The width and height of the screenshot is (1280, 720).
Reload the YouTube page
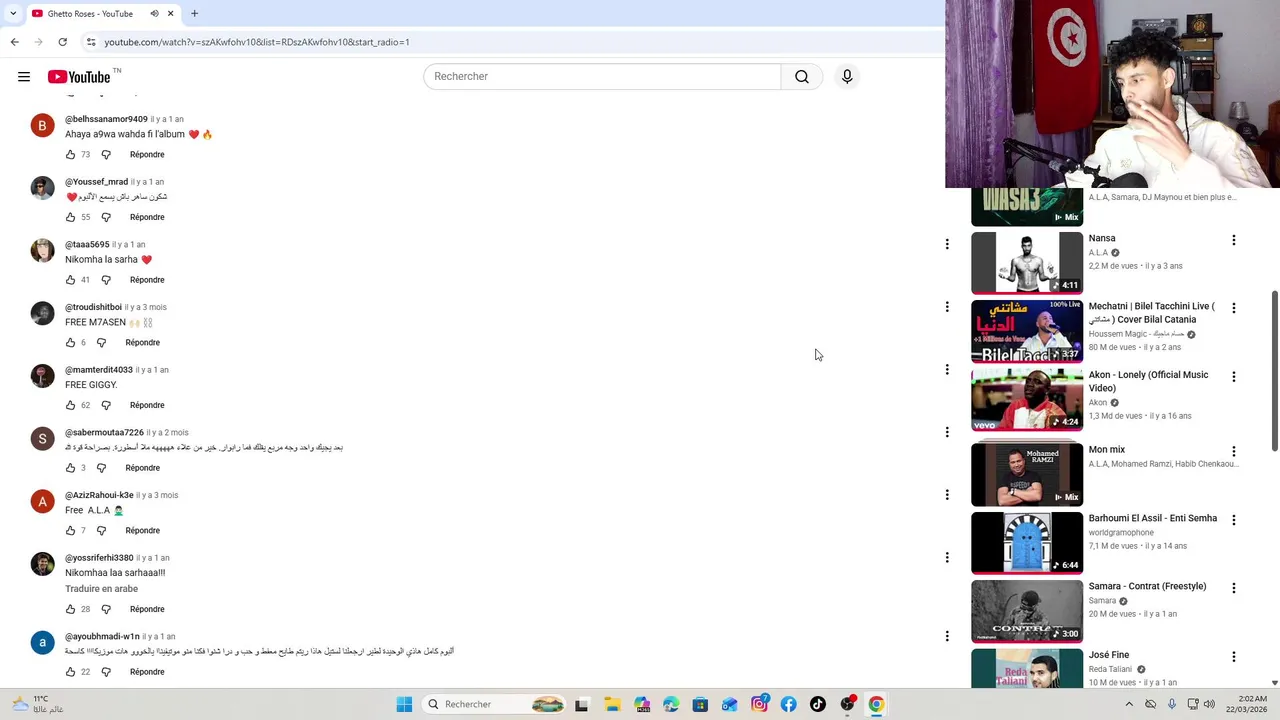62,42
